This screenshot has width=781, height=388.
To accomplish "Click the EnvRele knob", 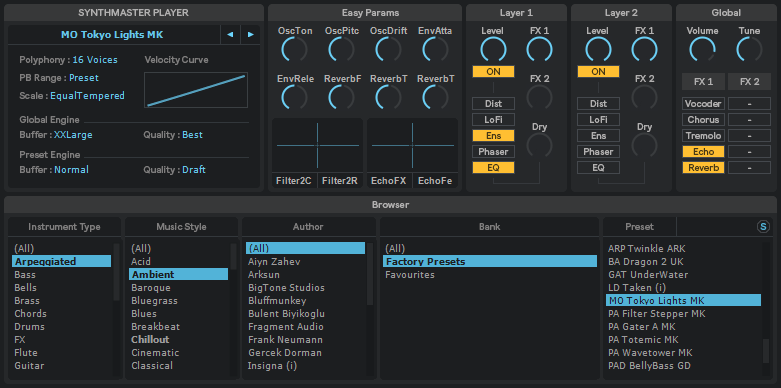I will pyautogui.click(x=294, y=98).
